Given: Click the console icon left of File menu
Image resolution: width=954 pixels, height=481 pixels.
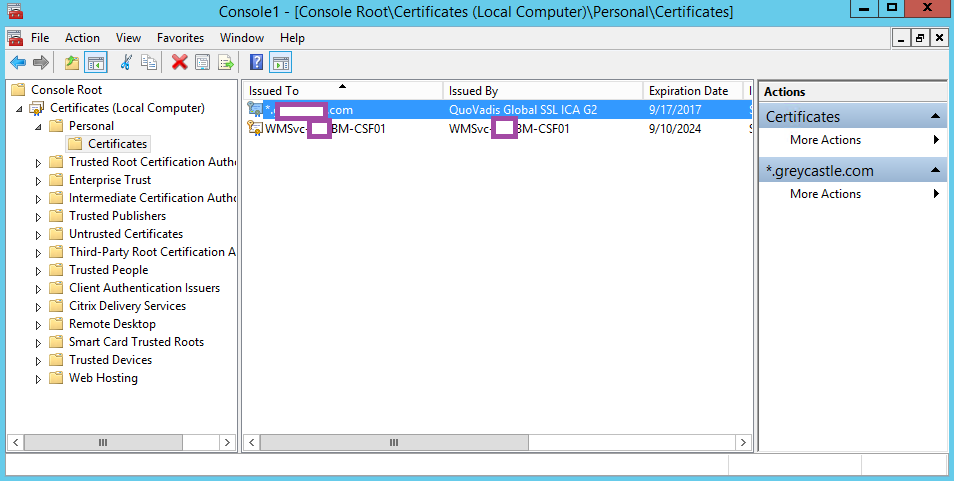Looking at the screenshot, I should [x=15, y=38].
